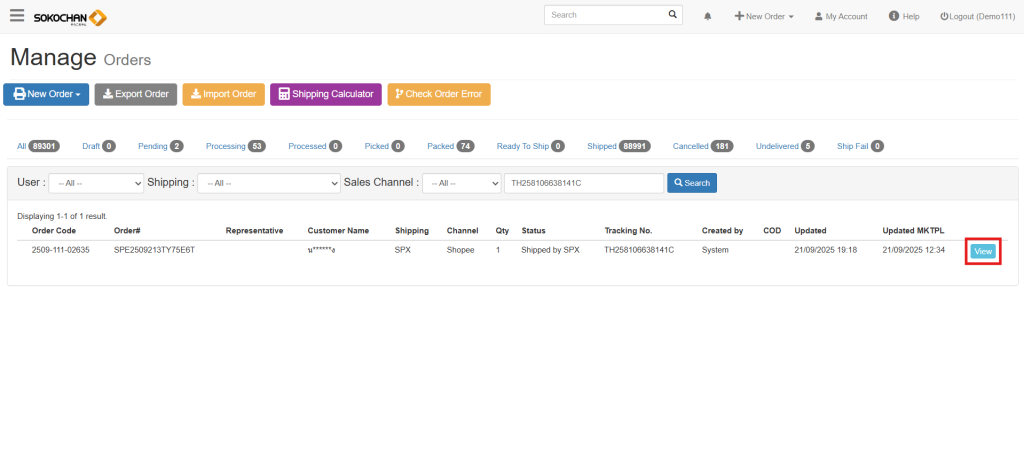The height and width of the screenshot is (463, 1024).
Task: Open the Sales Channel filter dropdown
Action: [x=461, y=183]
